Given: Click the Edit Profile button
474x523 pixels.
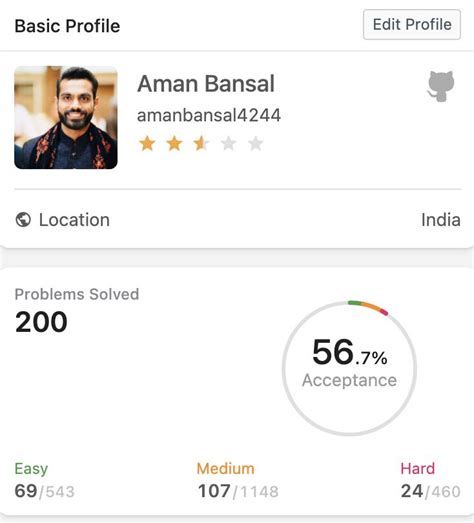Looking at the screenshot, I should click(x=412, y=25).
